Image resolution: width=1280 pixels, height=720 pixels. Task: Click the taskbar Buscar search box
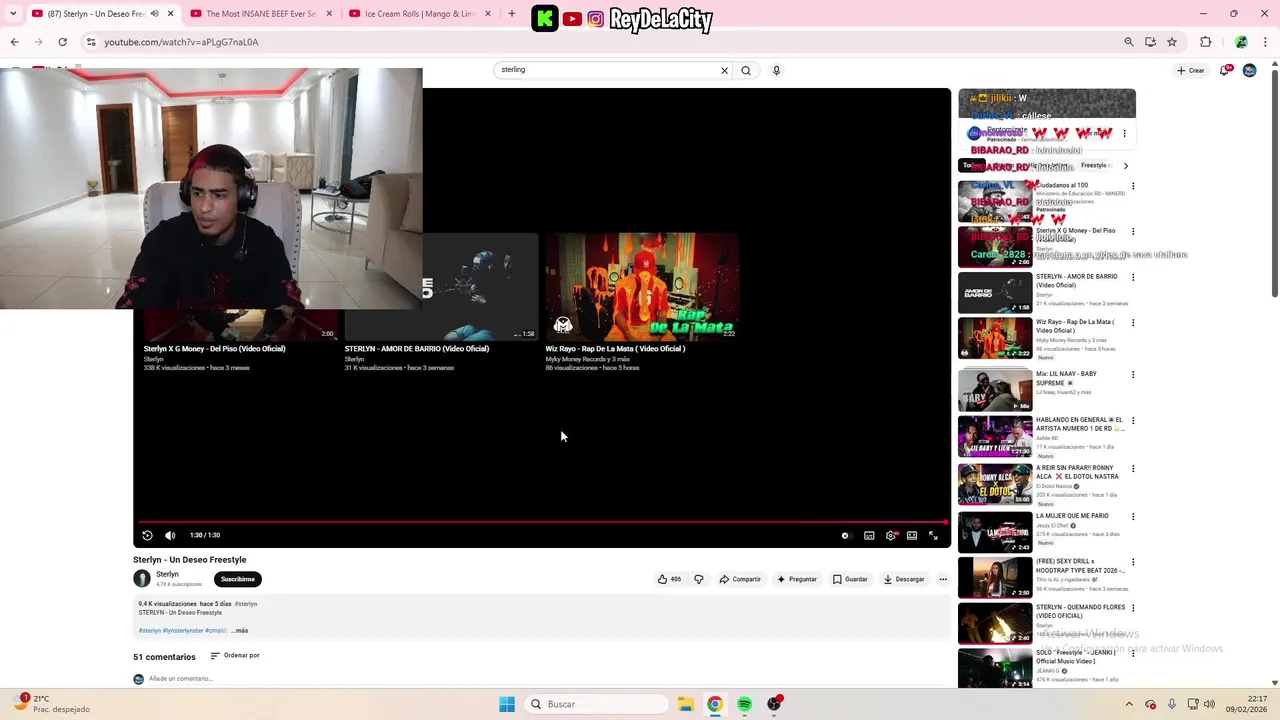(596, 704)
